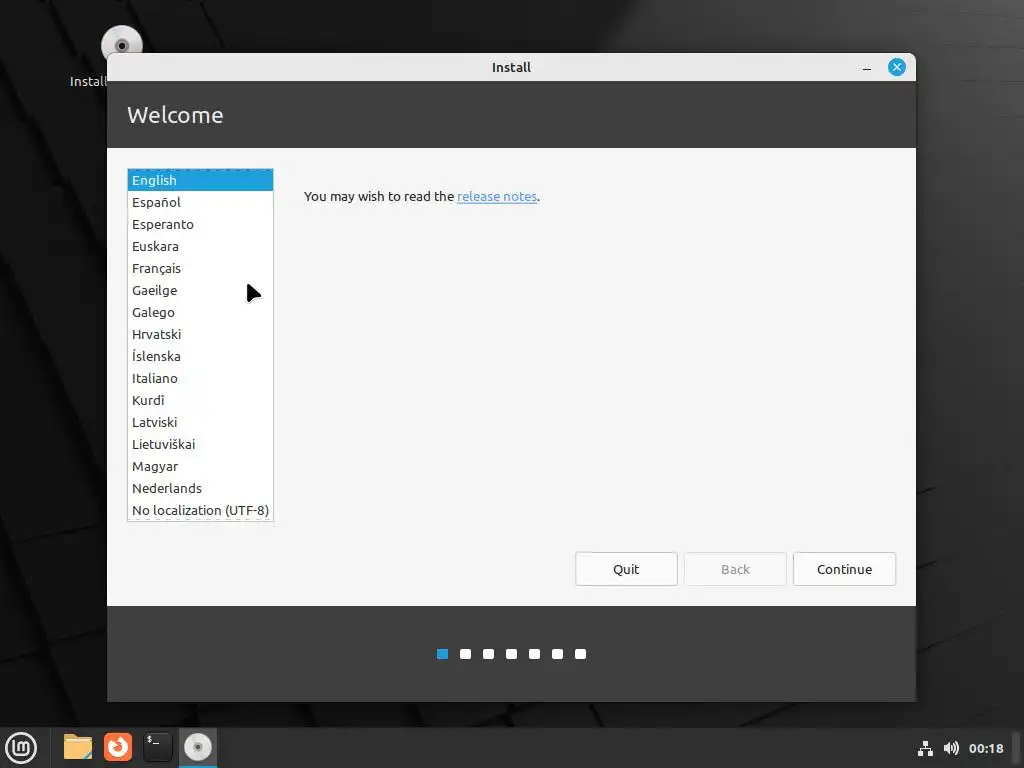Minimize the Install window
The width and height of the screenshot is (1024, 768).
coord(867,67)
